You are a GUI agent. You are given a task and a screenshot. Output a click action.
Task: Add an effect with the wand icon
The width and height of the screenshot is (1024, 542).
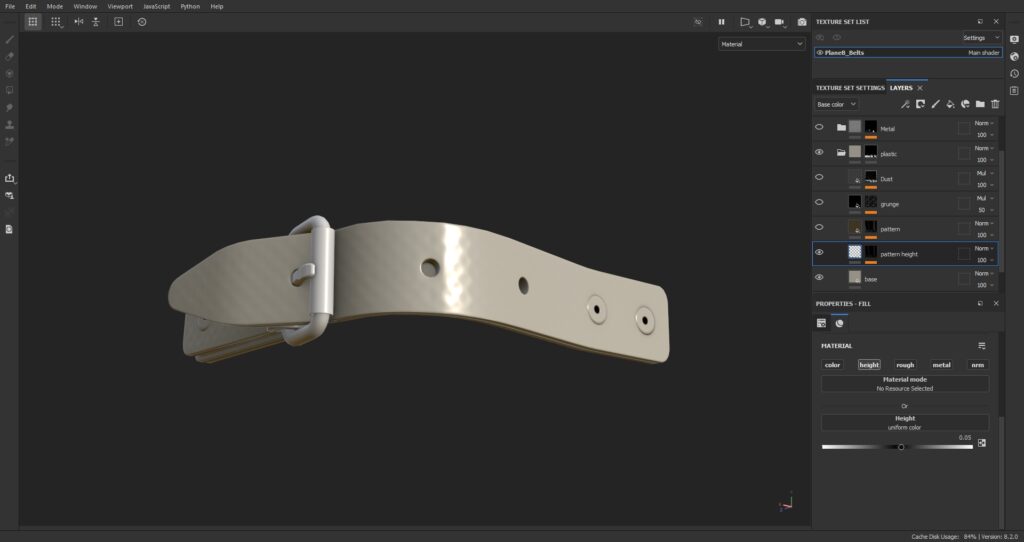pyautogui.click(x=905, y=104)
